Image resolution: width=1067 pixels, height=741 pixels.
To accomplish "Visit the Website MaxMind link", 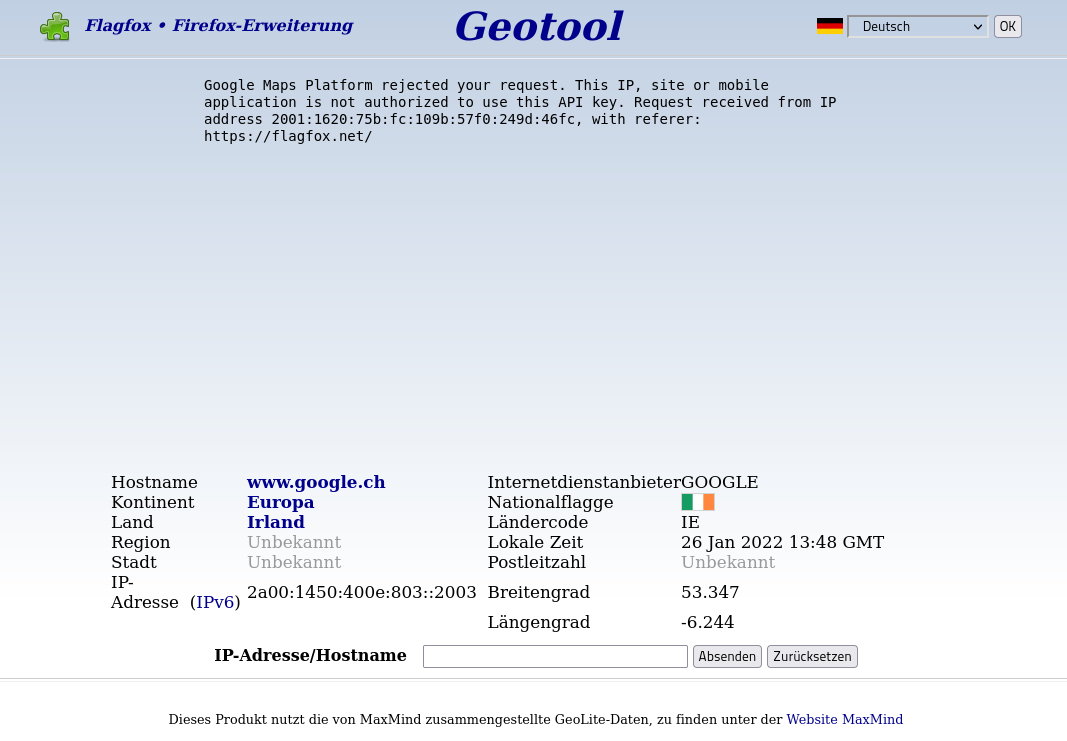I will point(844,719).
